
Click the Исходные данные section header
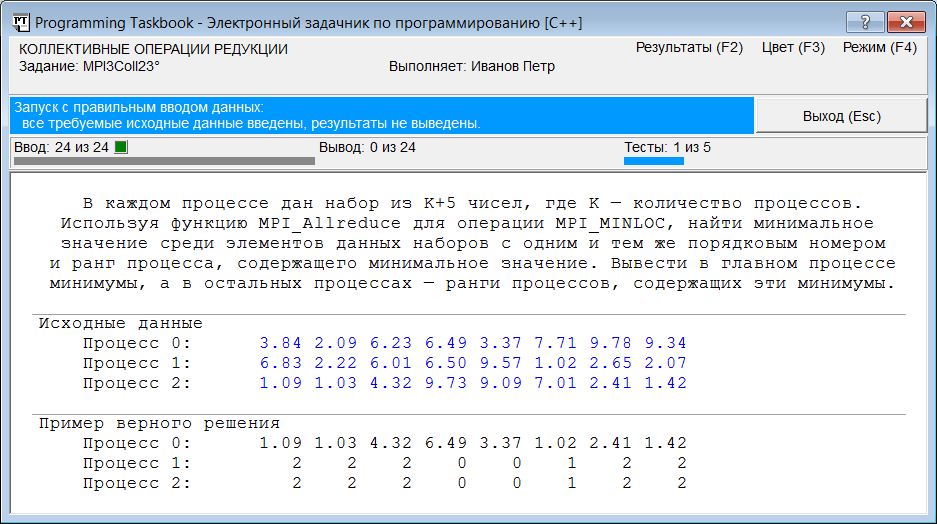point(120,323)
